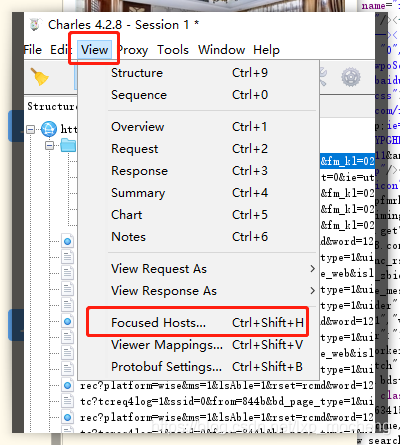Select the Response menu entry

click(198, 171)
